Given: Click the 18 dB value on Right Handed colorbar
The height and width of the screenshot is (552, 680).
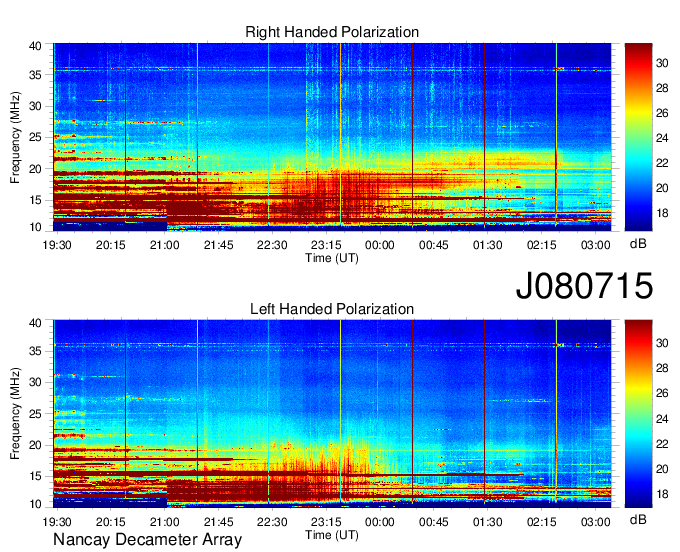Looking at the screenshot, I should tap(662, 213).
